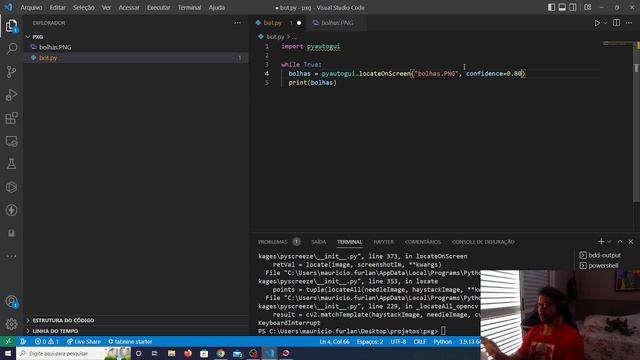Open the Jupyter panel tab

[384, 242]
